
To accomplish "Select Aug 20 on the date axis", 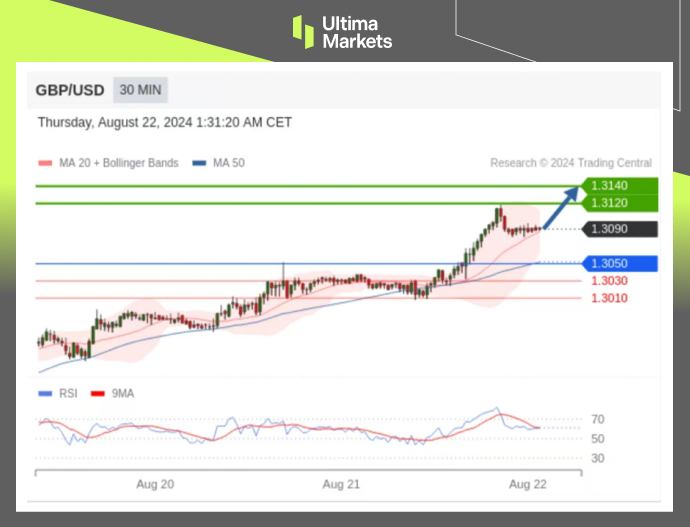I will tap(155, 484).
